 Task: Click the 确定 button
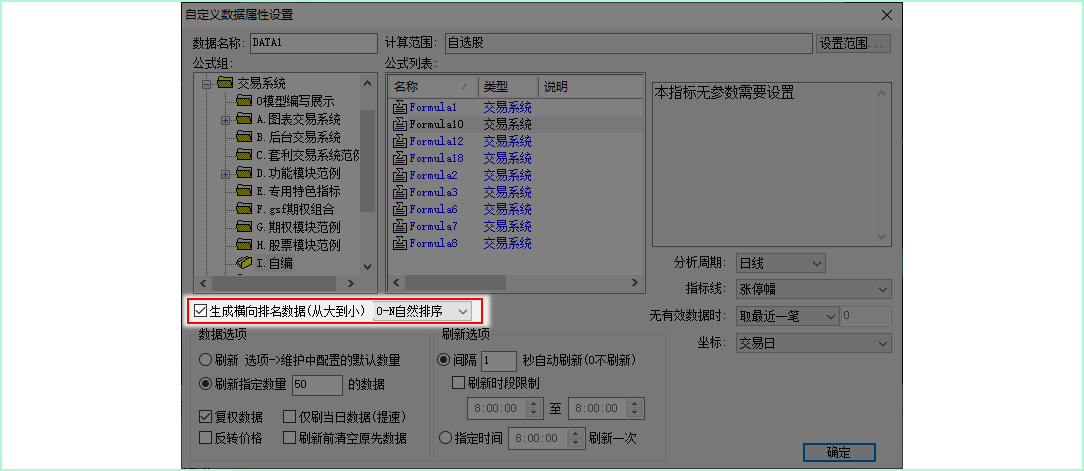point(839,453)
